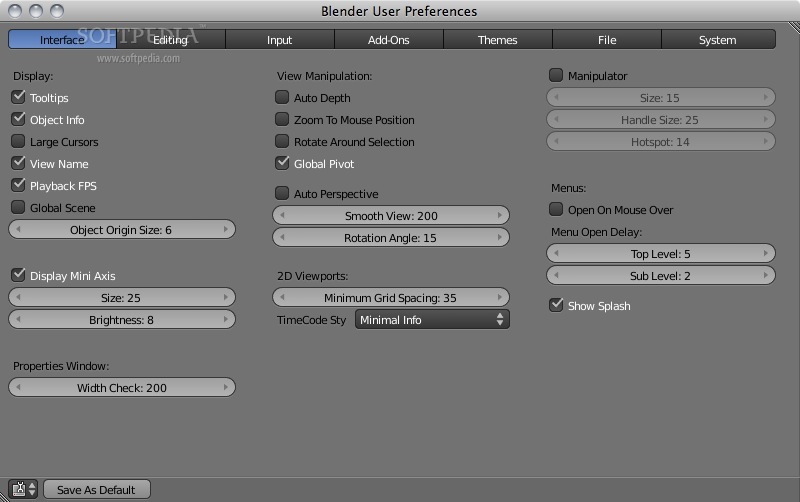This screenshot has height=502, width=800.
Task: Decrease Top Level delay with left arrow
Action: 556,254
